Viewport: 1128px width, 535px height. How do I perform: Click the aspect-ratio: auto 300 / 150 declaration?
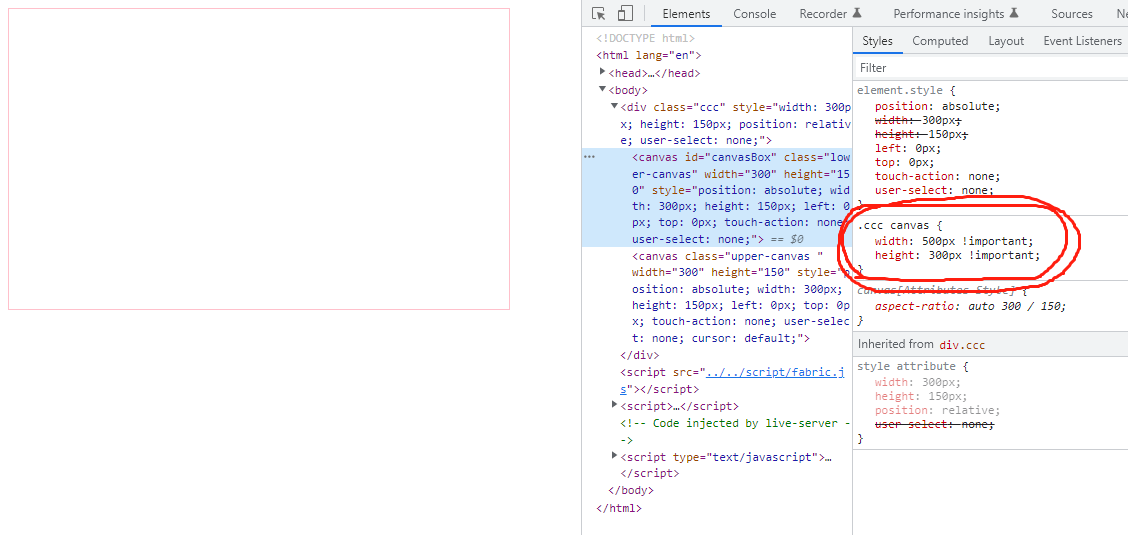(x=970, y=306)
